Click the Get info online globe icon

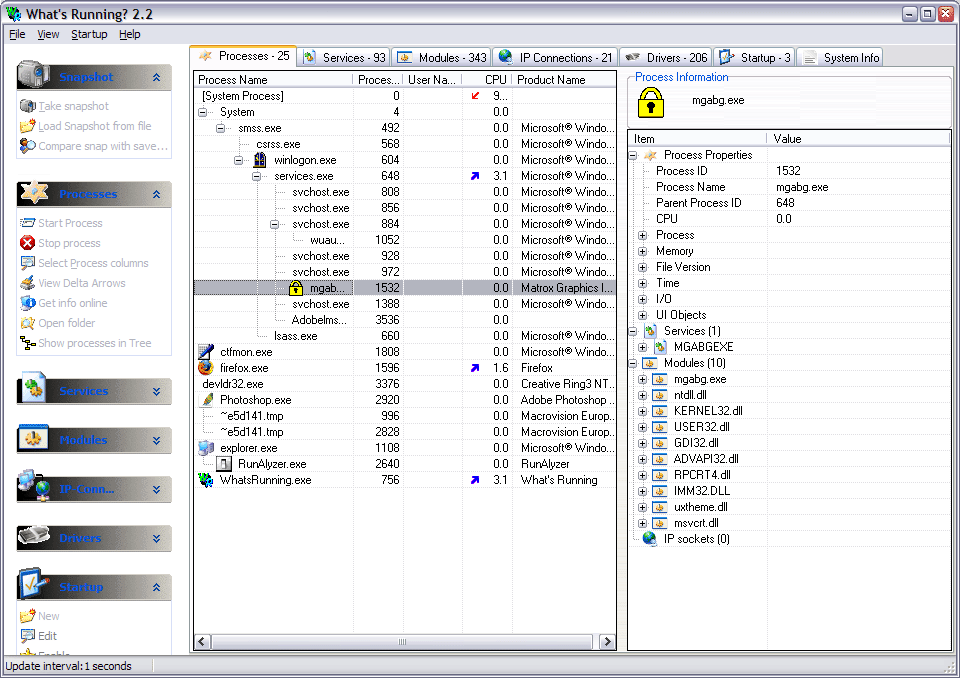tap(28, 303)
